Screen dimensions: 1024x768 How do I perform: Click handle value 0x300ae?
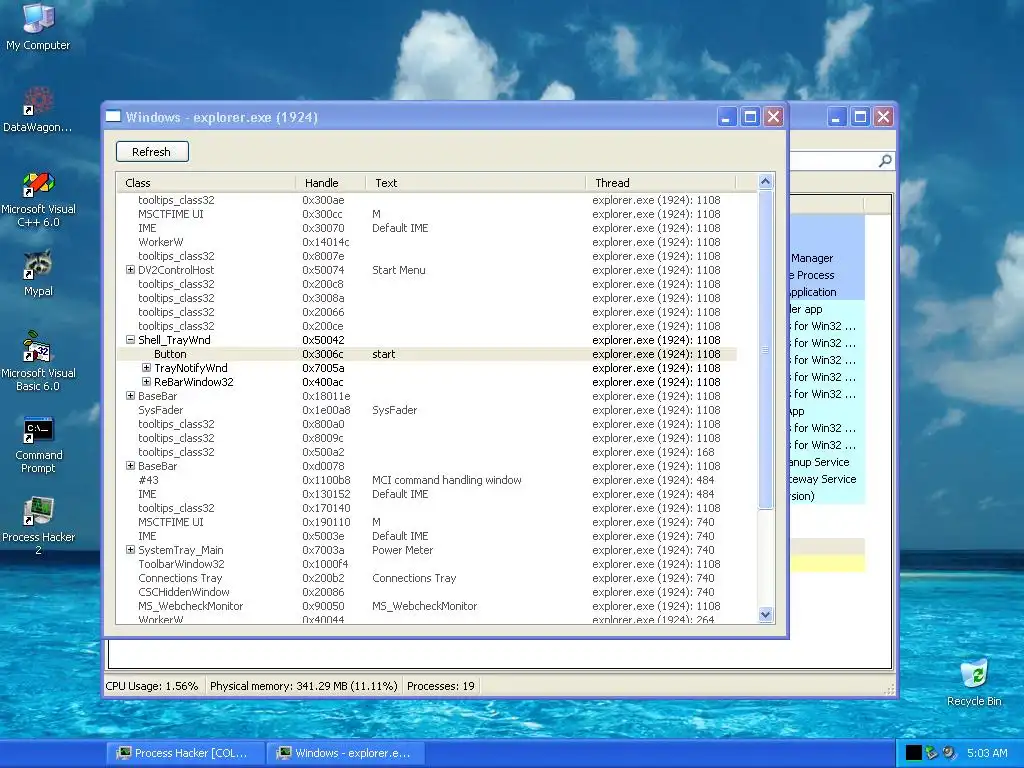pos(323,200)
